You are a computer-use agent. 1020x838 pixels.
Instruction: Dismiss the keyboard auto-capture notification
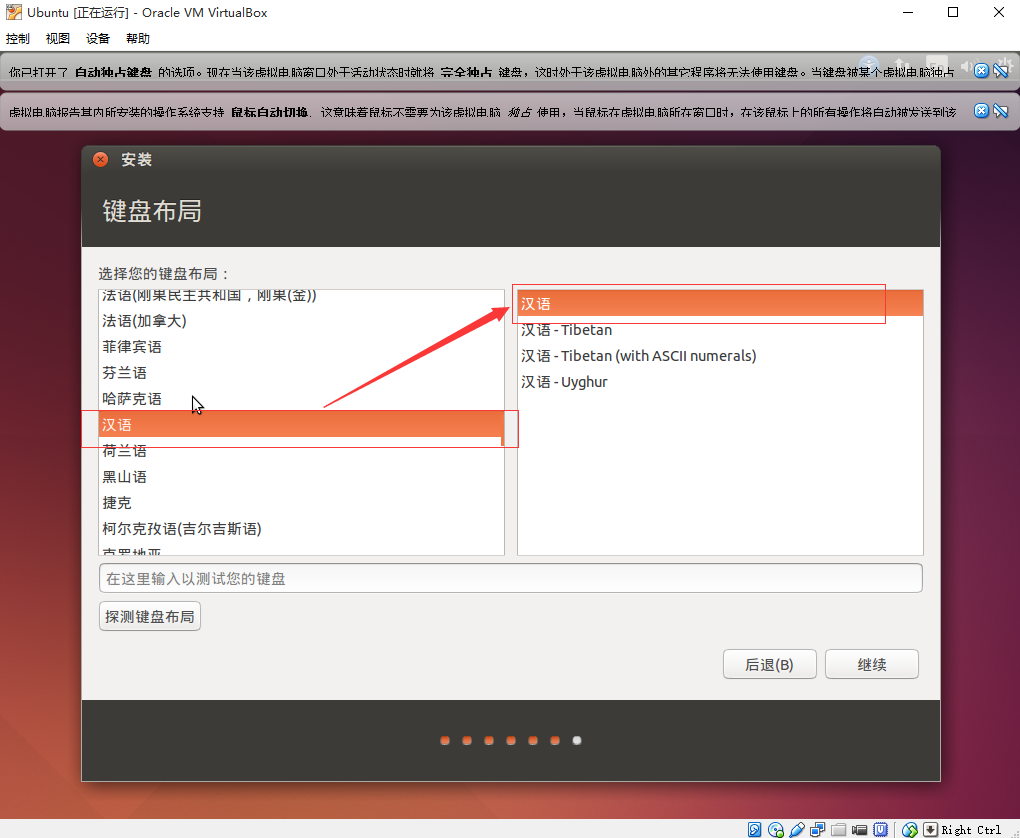(x=981, y=71)
